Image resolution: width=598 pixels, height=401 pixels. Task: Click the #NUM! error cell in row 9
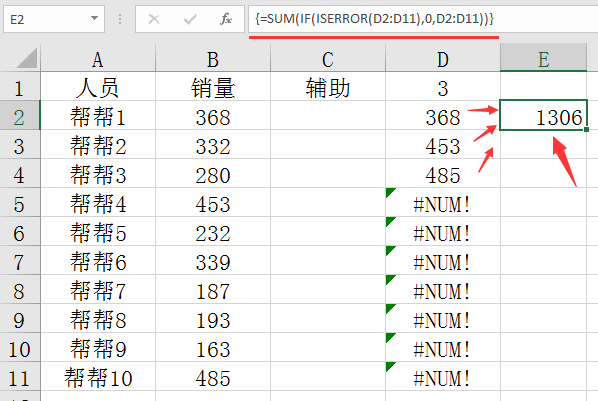point(443,319)
